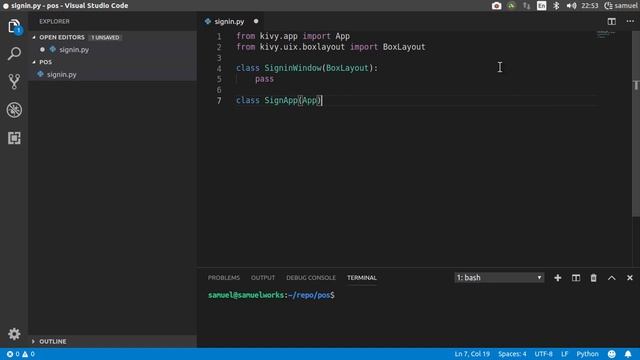
Task: Click 'SigninWindow' class name
Action: [293, 68]
